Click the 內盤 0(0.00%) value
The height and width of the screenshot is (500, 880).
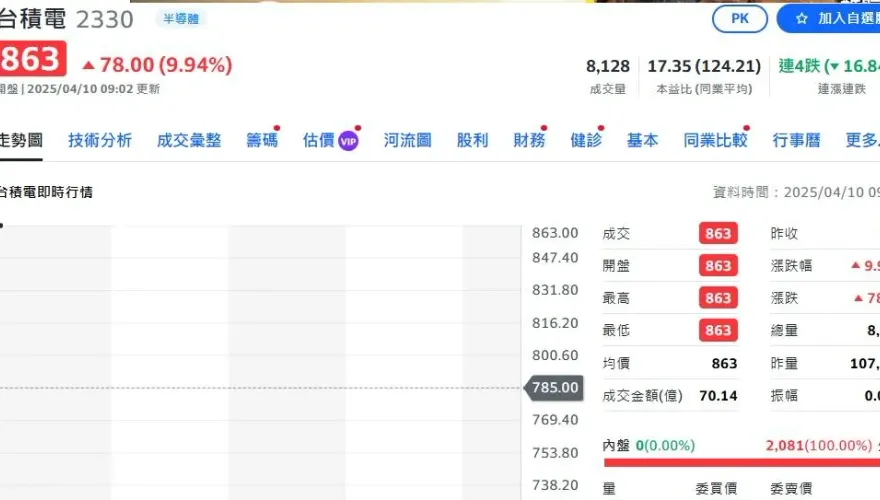(x=665, y=446)
